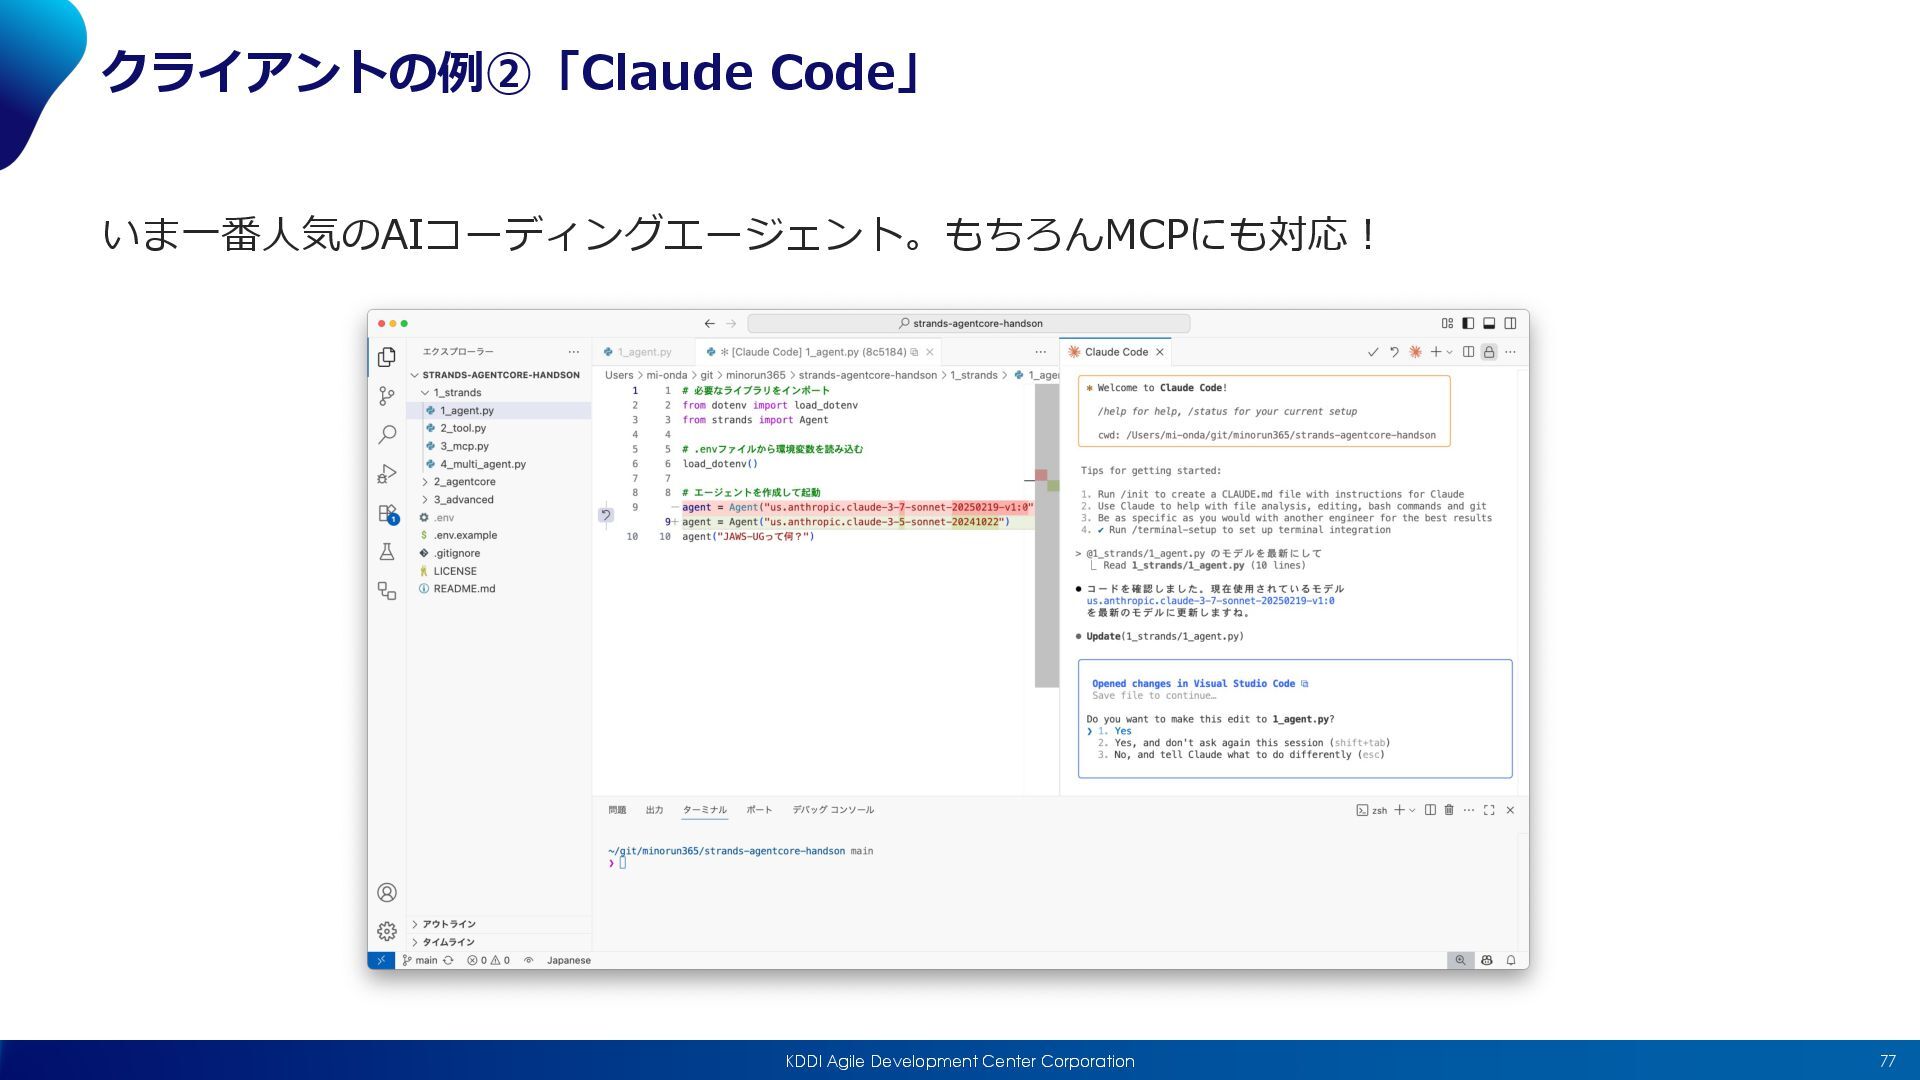Choose option '1. Yes' in Claude prompt

point(1115,731)
